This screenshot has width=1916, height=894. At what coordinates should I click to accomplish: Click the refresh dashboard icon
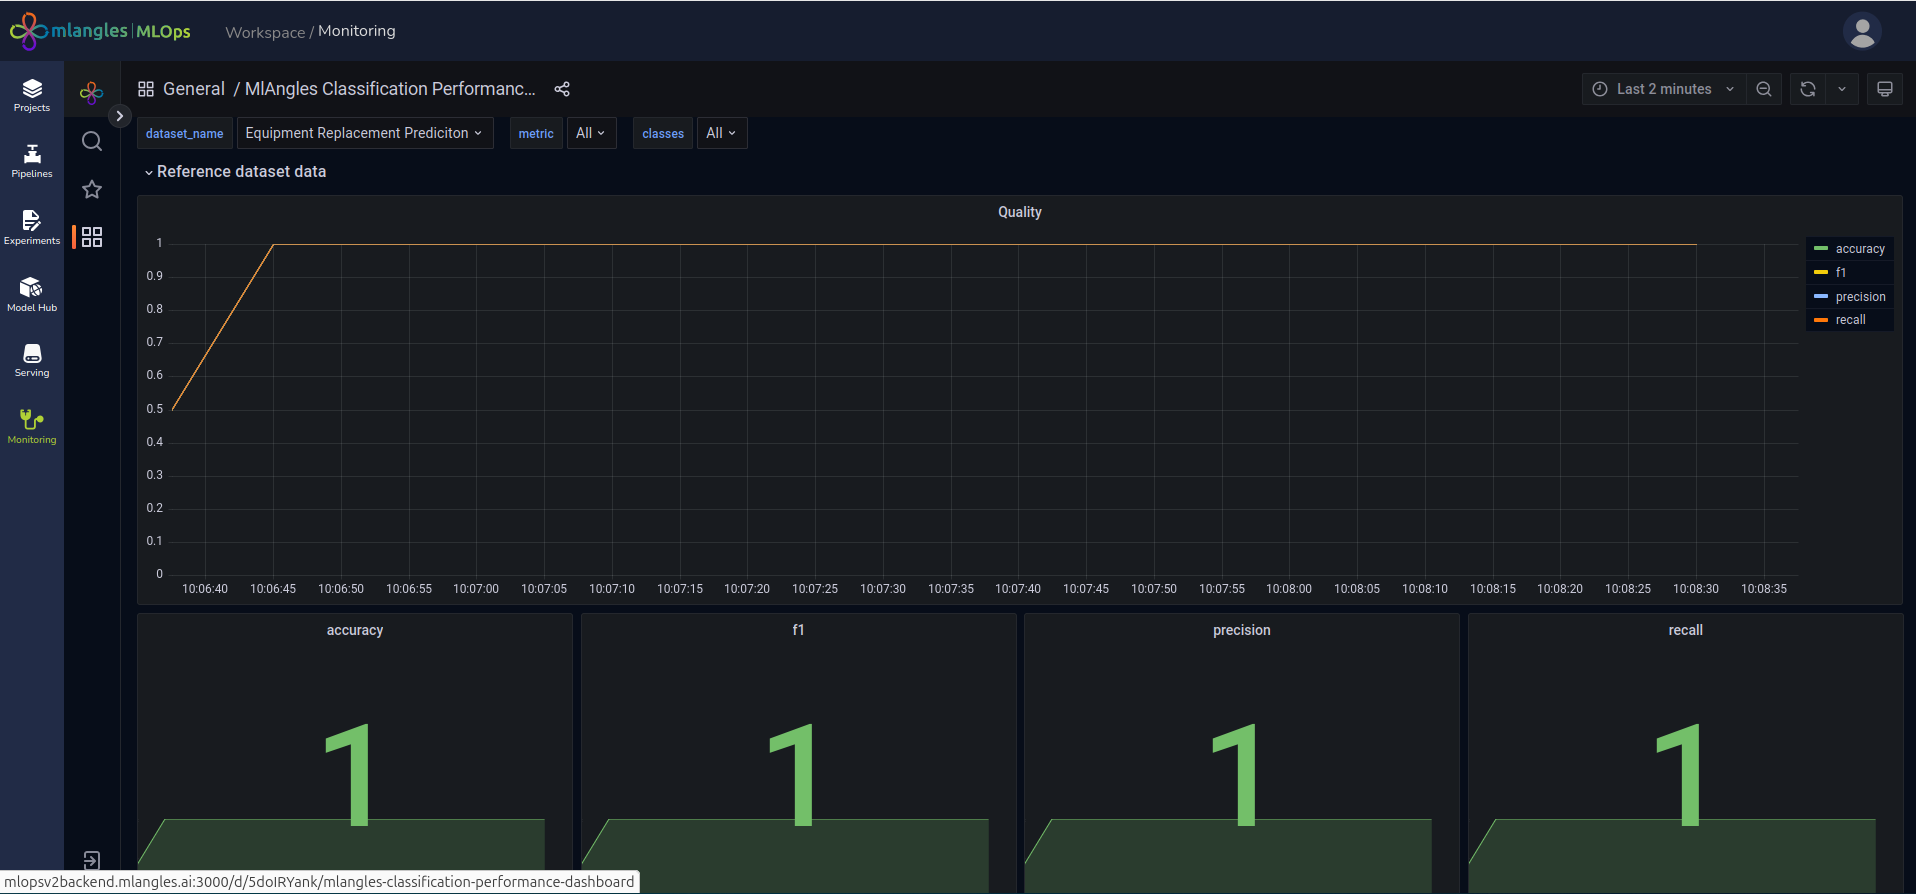coord(1808,89)
